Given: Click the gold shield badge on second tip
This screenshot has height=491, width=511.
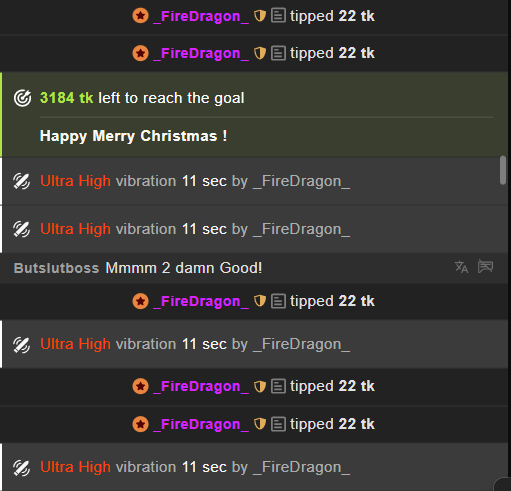Looking at the screenshot, I should pyautogui.click(x=260, y=53).
